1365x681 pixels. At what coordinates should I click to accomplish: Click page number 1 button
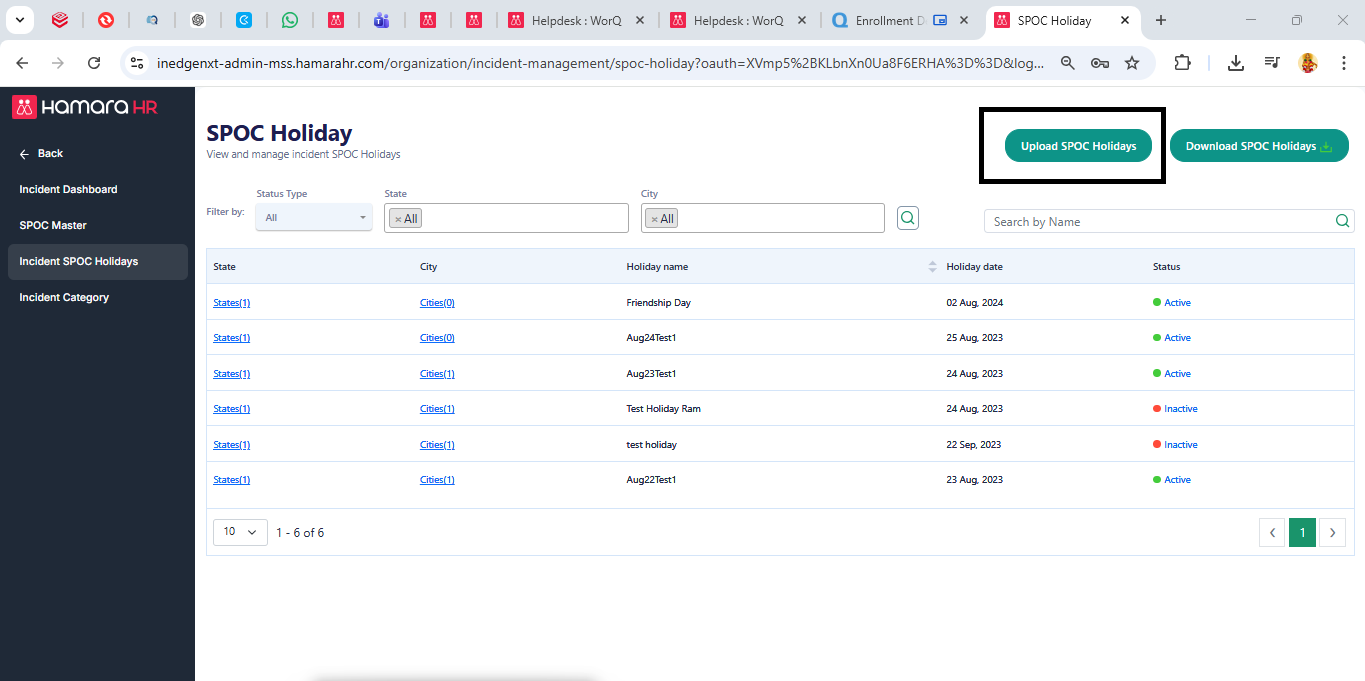1302,533
